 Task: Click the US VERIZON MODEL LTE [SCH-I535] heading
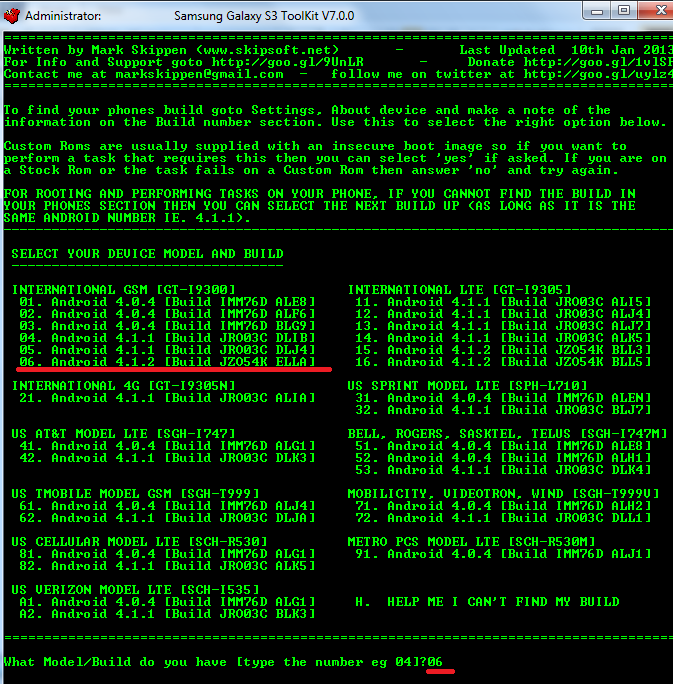[x=135, y=590]
